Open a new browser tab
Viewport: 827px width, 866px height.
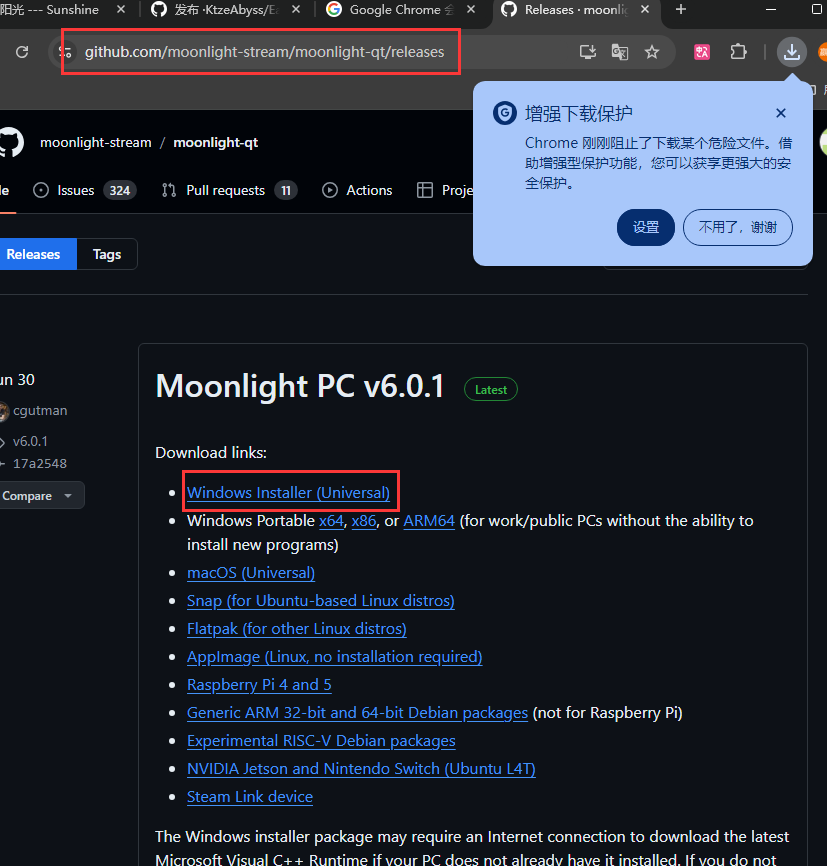681,9
